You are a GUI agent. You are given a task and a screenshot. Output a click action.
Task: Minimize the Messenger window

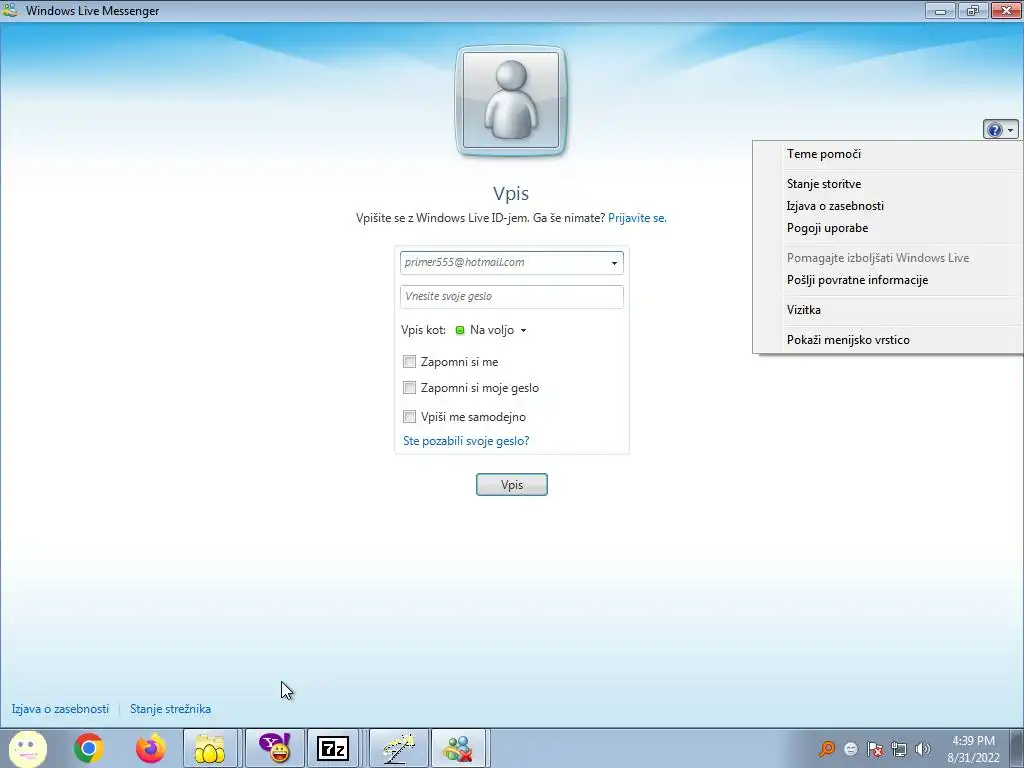click(940, 10)
